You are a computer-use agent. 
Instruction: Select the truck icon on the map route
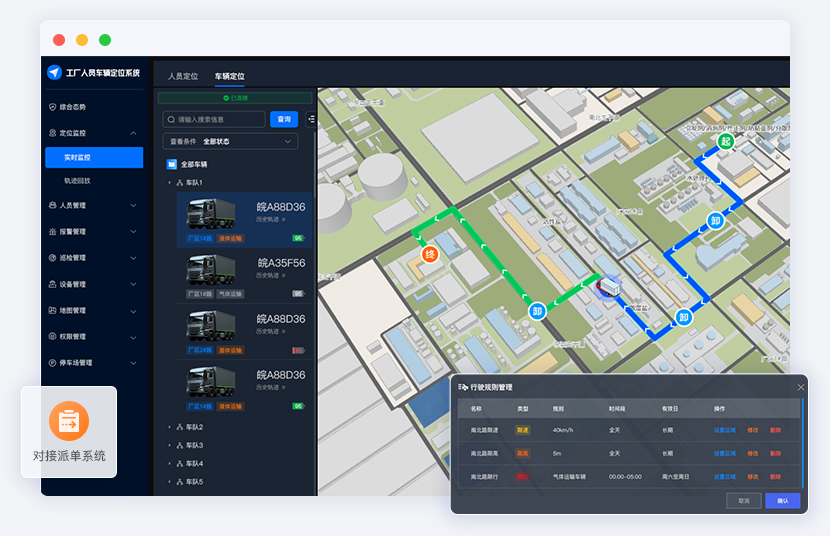tap(608, 288)
